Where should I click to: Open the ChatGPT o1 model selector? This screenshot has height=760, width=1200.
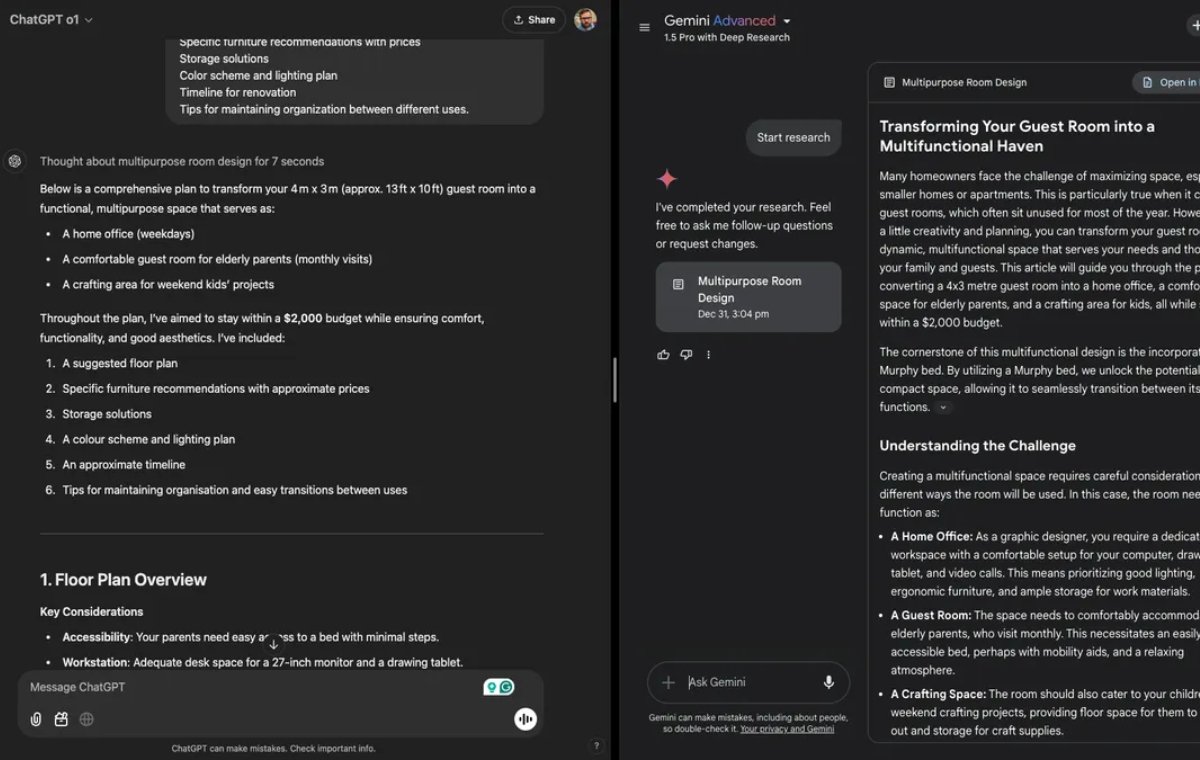click(x=51, y=20)
